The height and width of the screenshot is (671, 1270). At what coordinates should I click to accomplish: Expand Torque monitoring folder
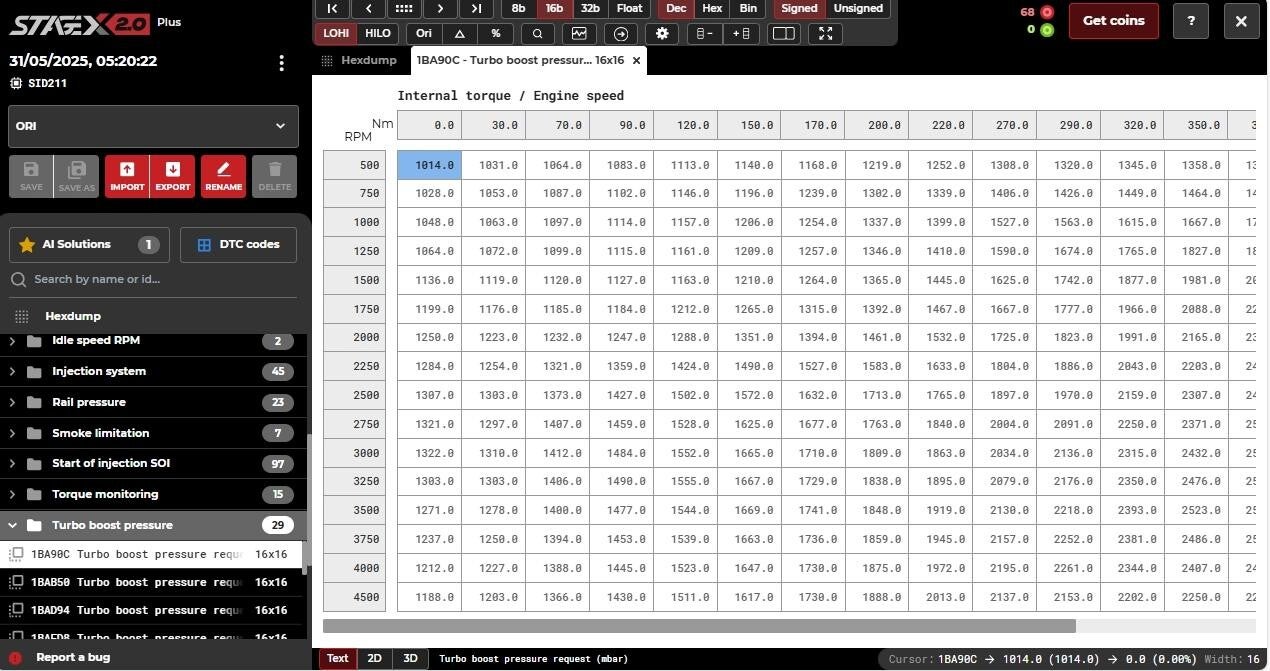[13, 495]
